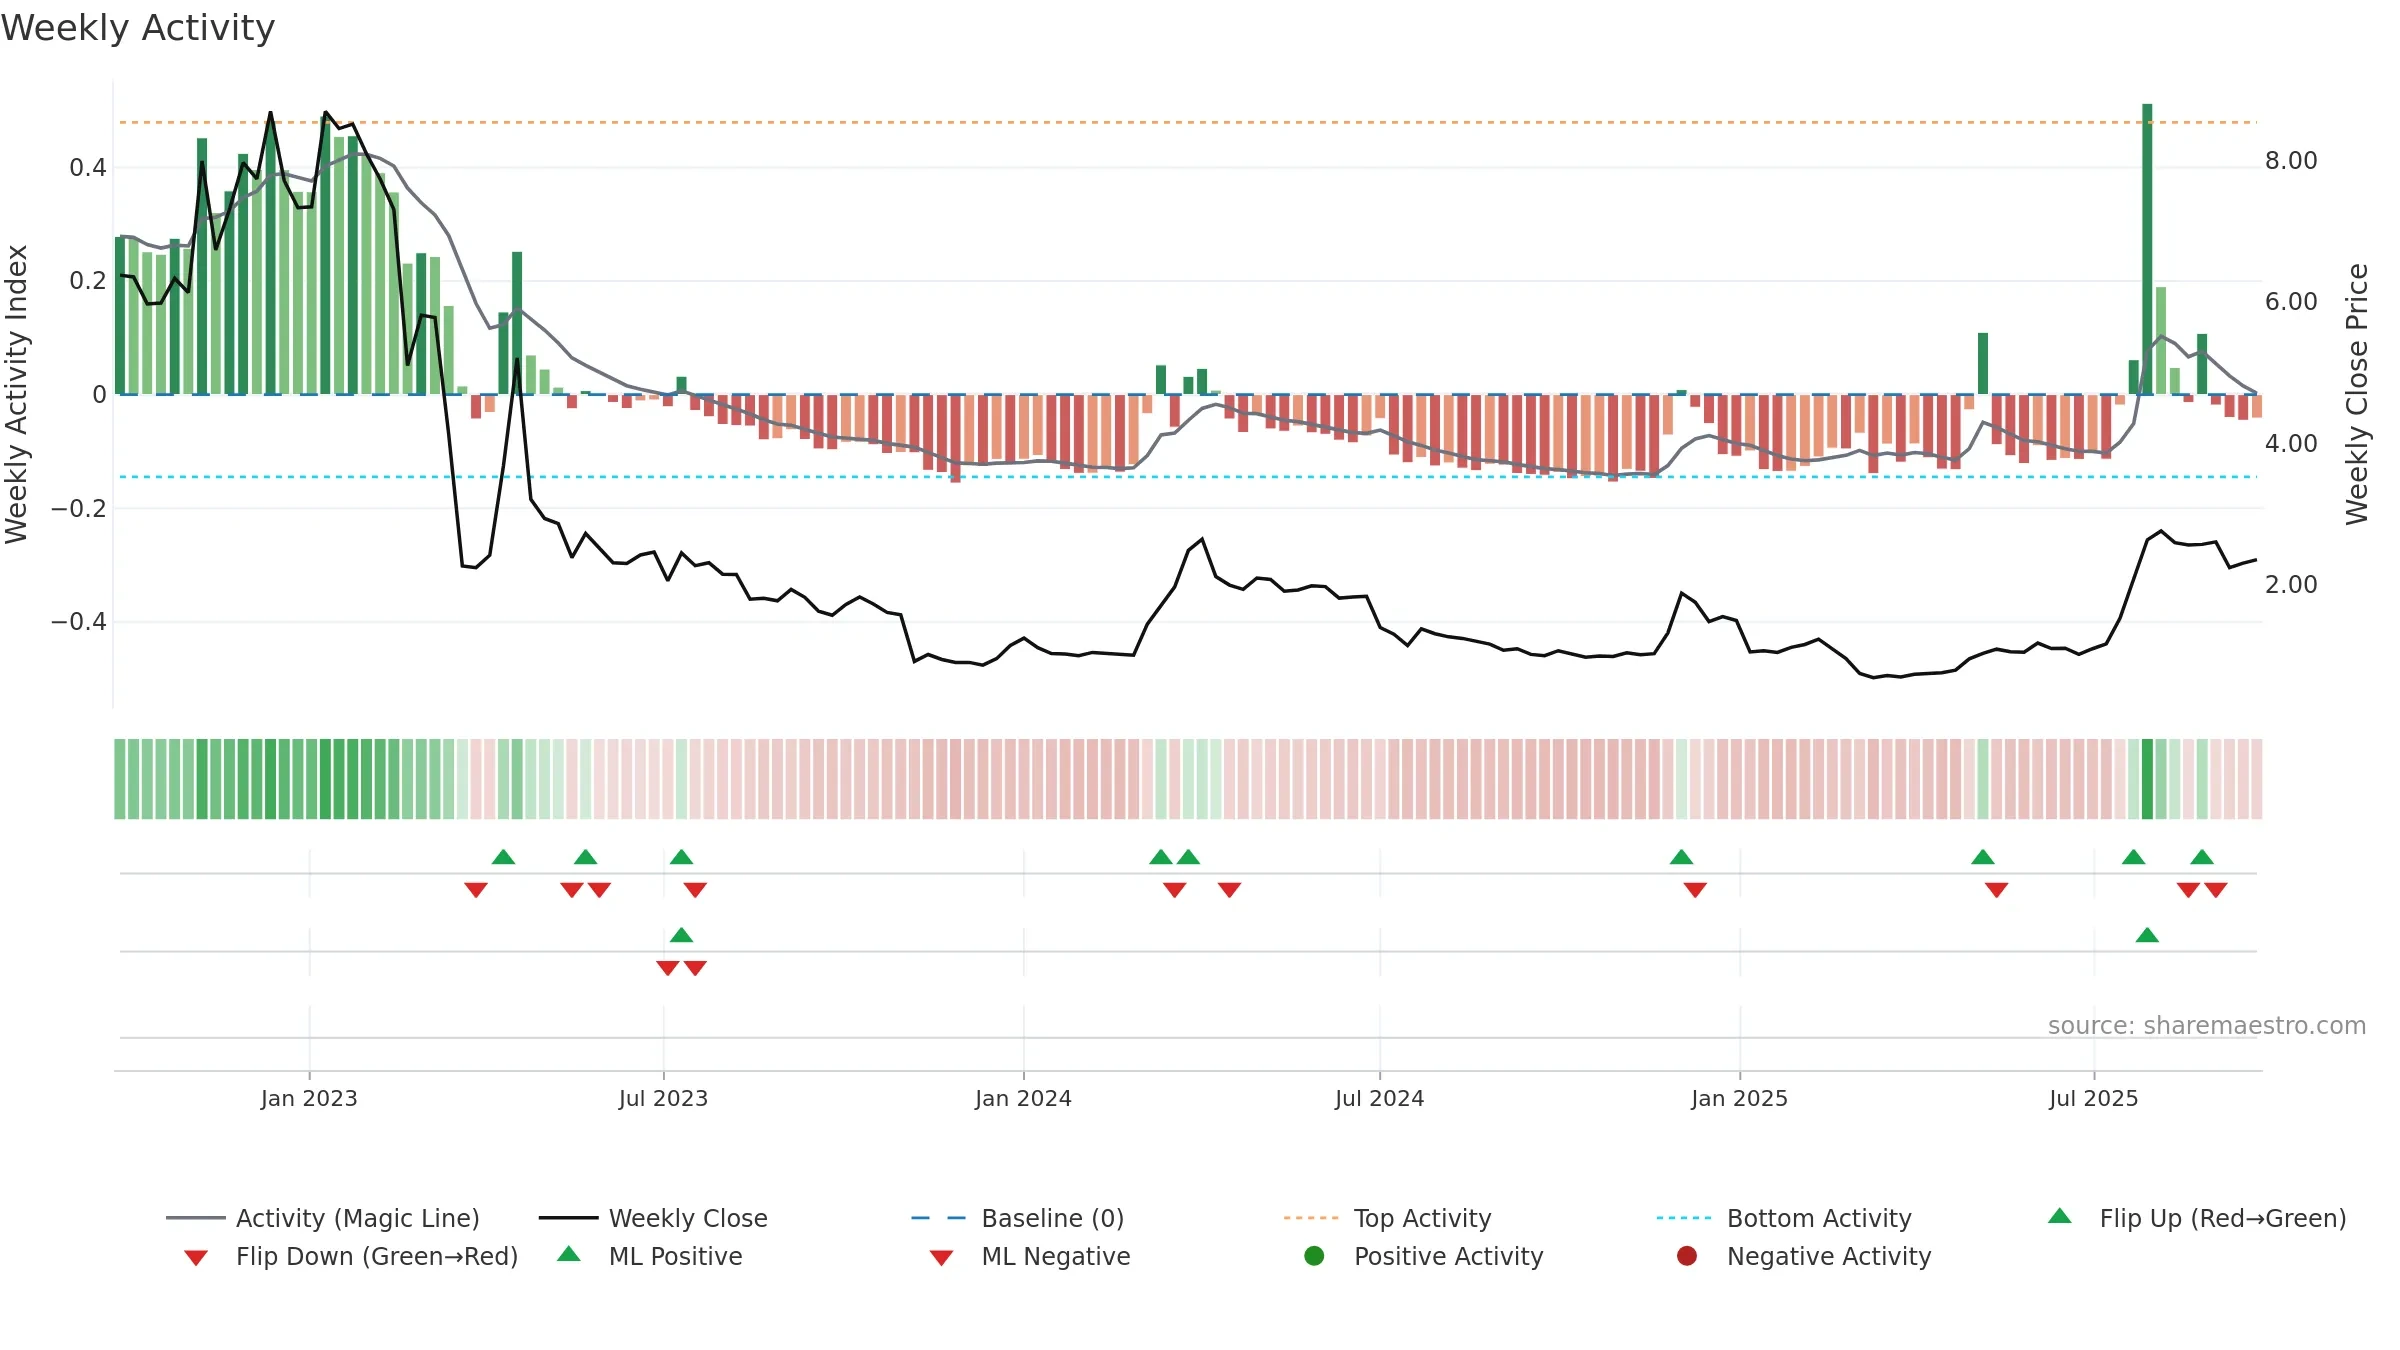Click the tallest green bar near Jul 2025
This screenshot has width=2400, height=1350.
[x=2147, y=249]
